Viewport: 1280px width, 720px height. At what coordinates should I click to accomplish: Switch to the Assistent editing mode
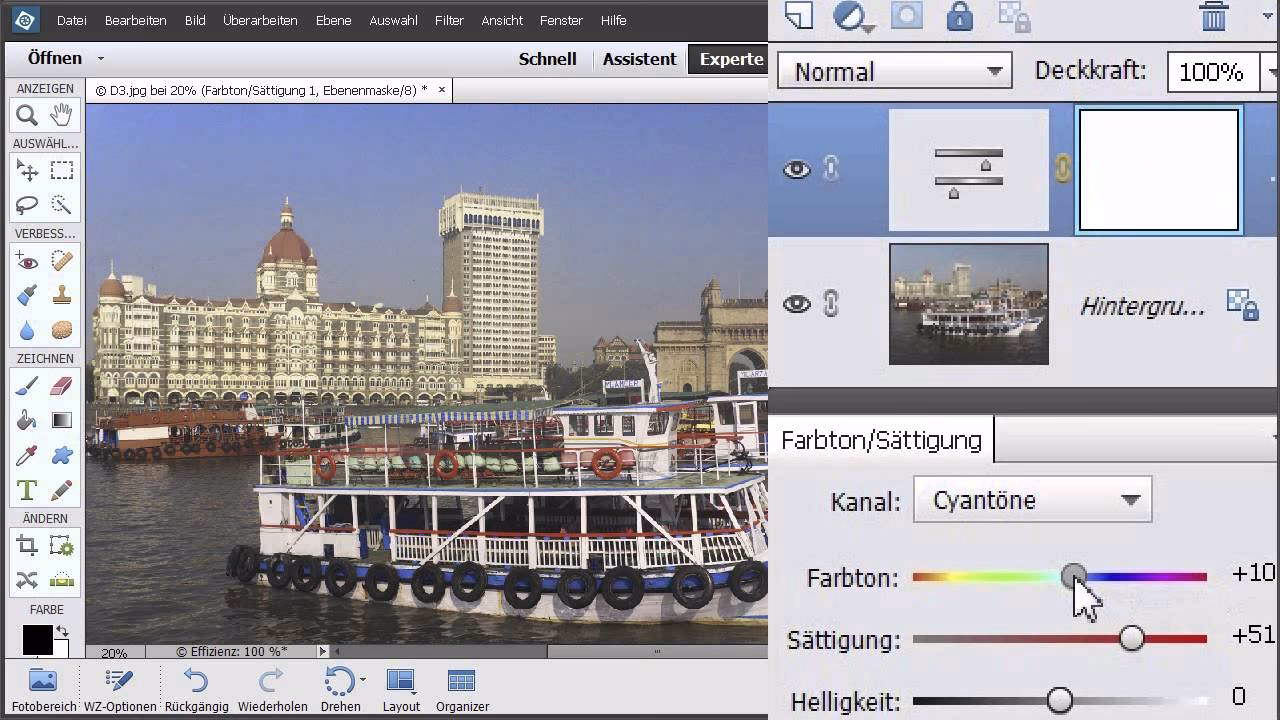tap(639, 59)
